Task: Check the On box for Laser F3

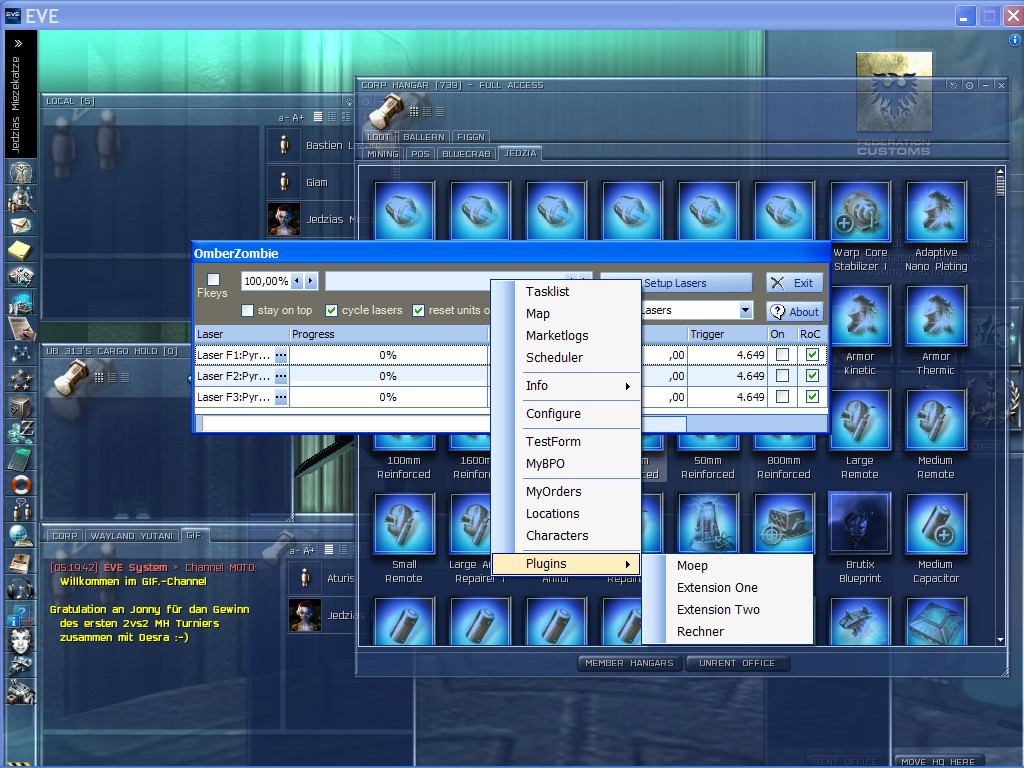Action: coord(782,396)
